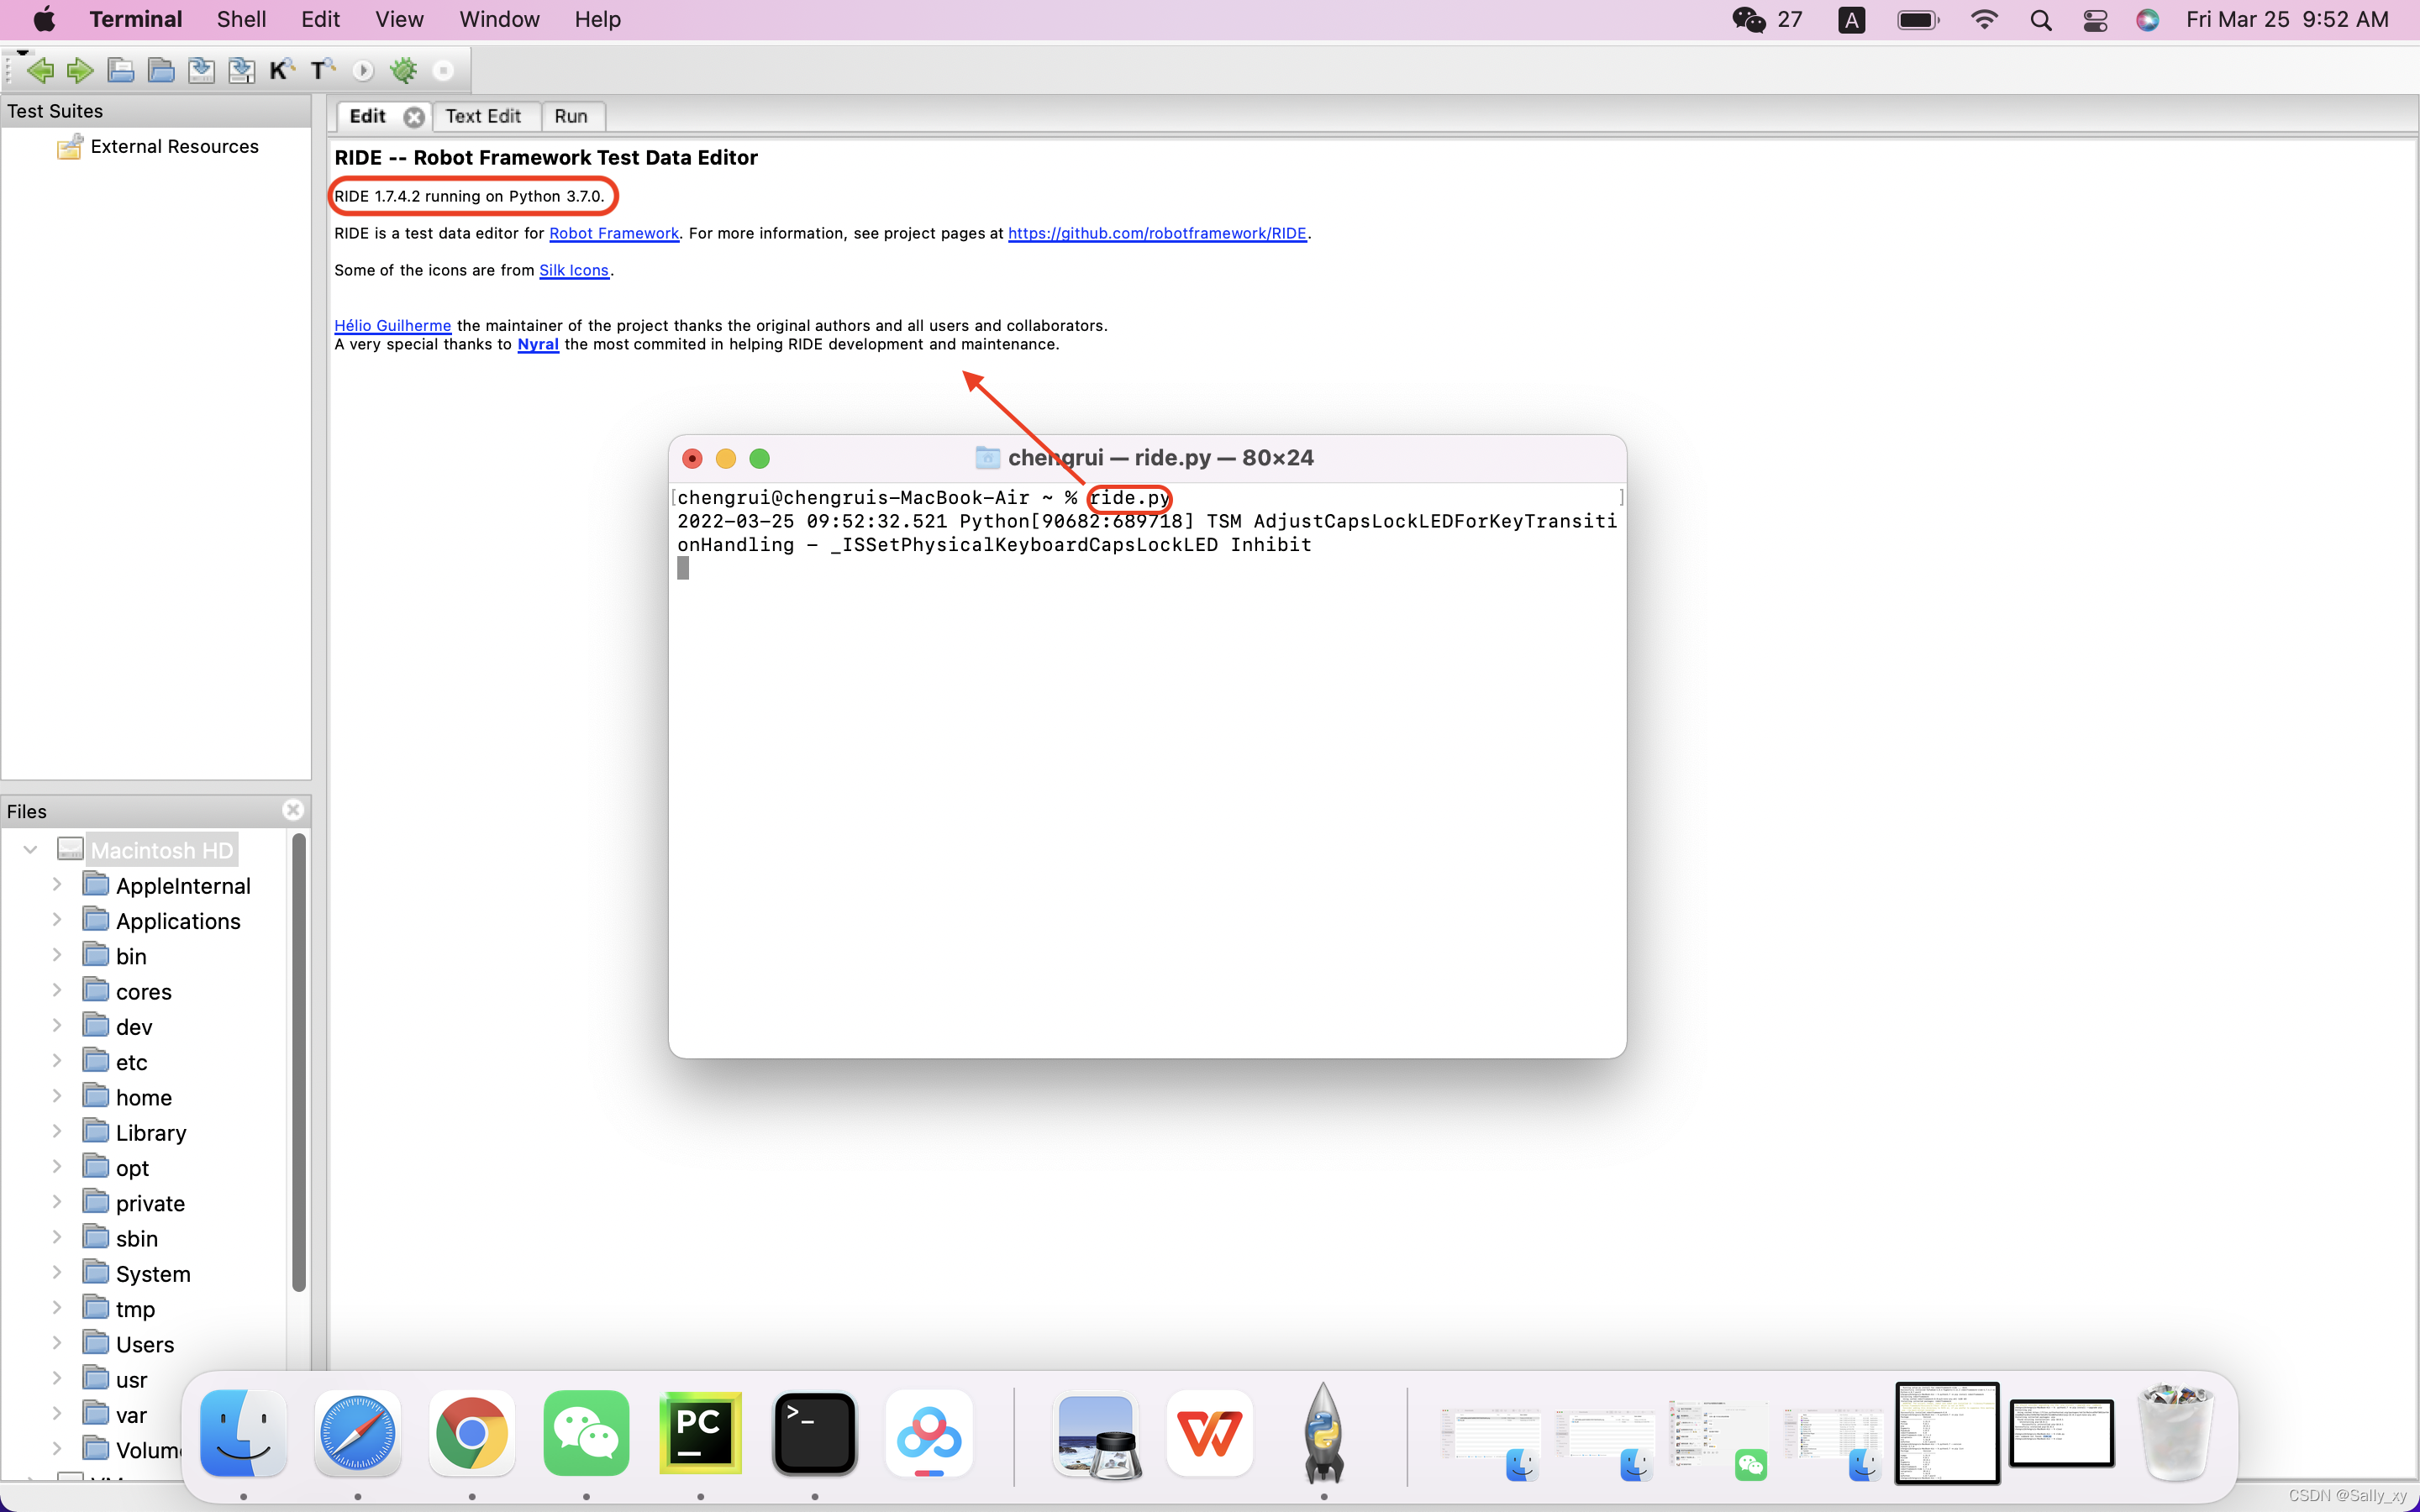2420x1512 pixels.
Task: Click Robot Framework hyperlink
Action: pyautogui.click(x=613, y=232)
